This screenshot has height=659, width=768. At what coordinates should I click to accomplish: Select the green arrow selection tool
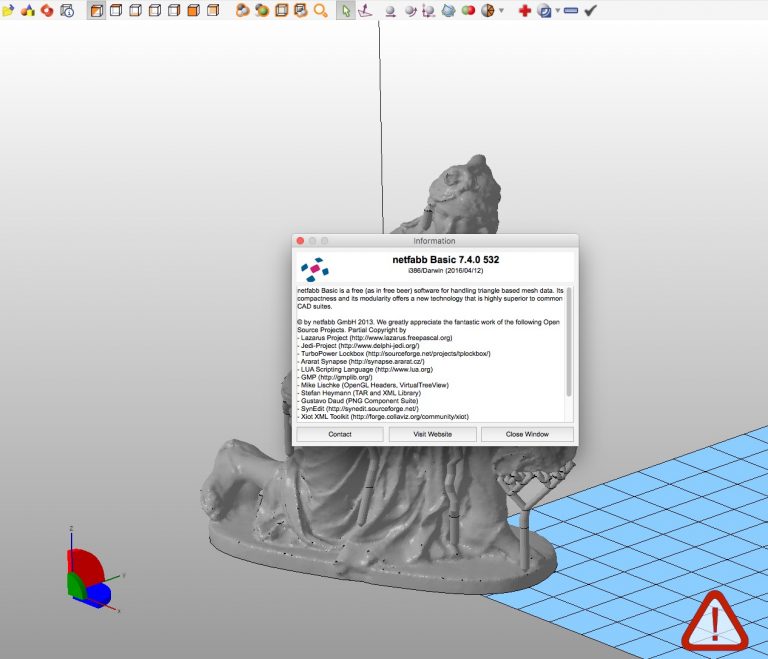(345, 11)
